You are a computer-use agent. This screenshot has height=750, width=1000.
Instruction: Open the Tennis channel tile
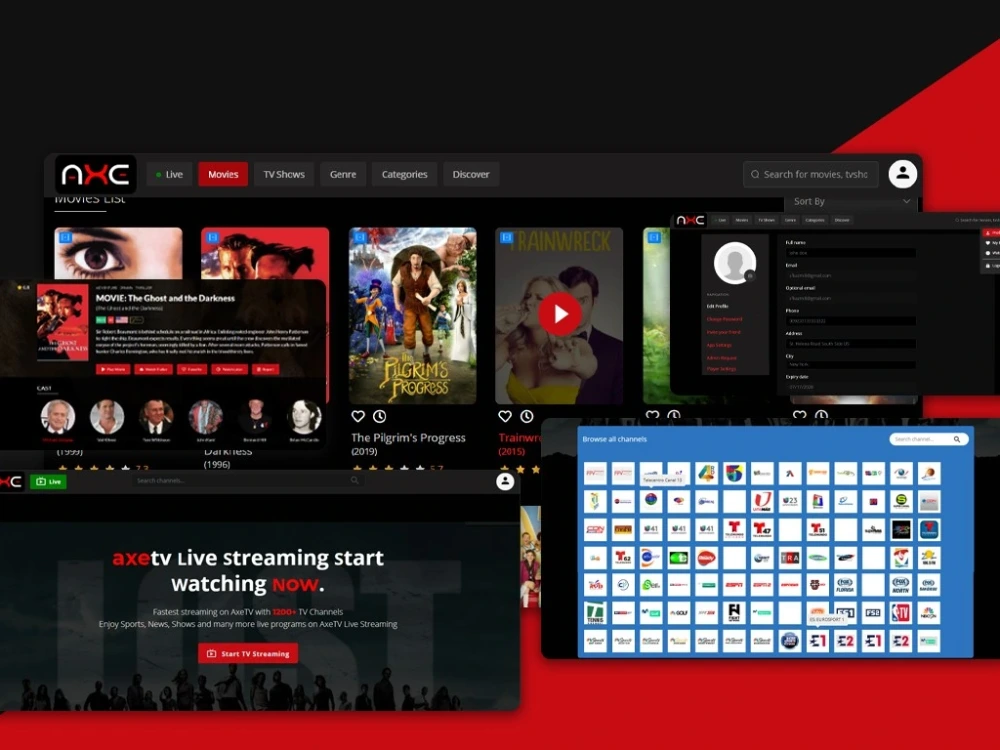pyautogui.click(x=595, y=613)
